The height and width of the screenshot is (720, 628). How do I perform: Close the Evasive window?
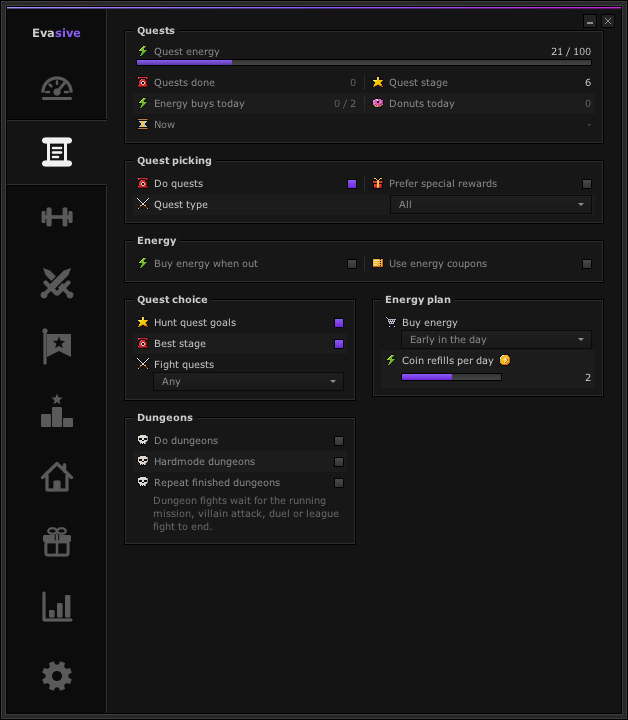608,21
